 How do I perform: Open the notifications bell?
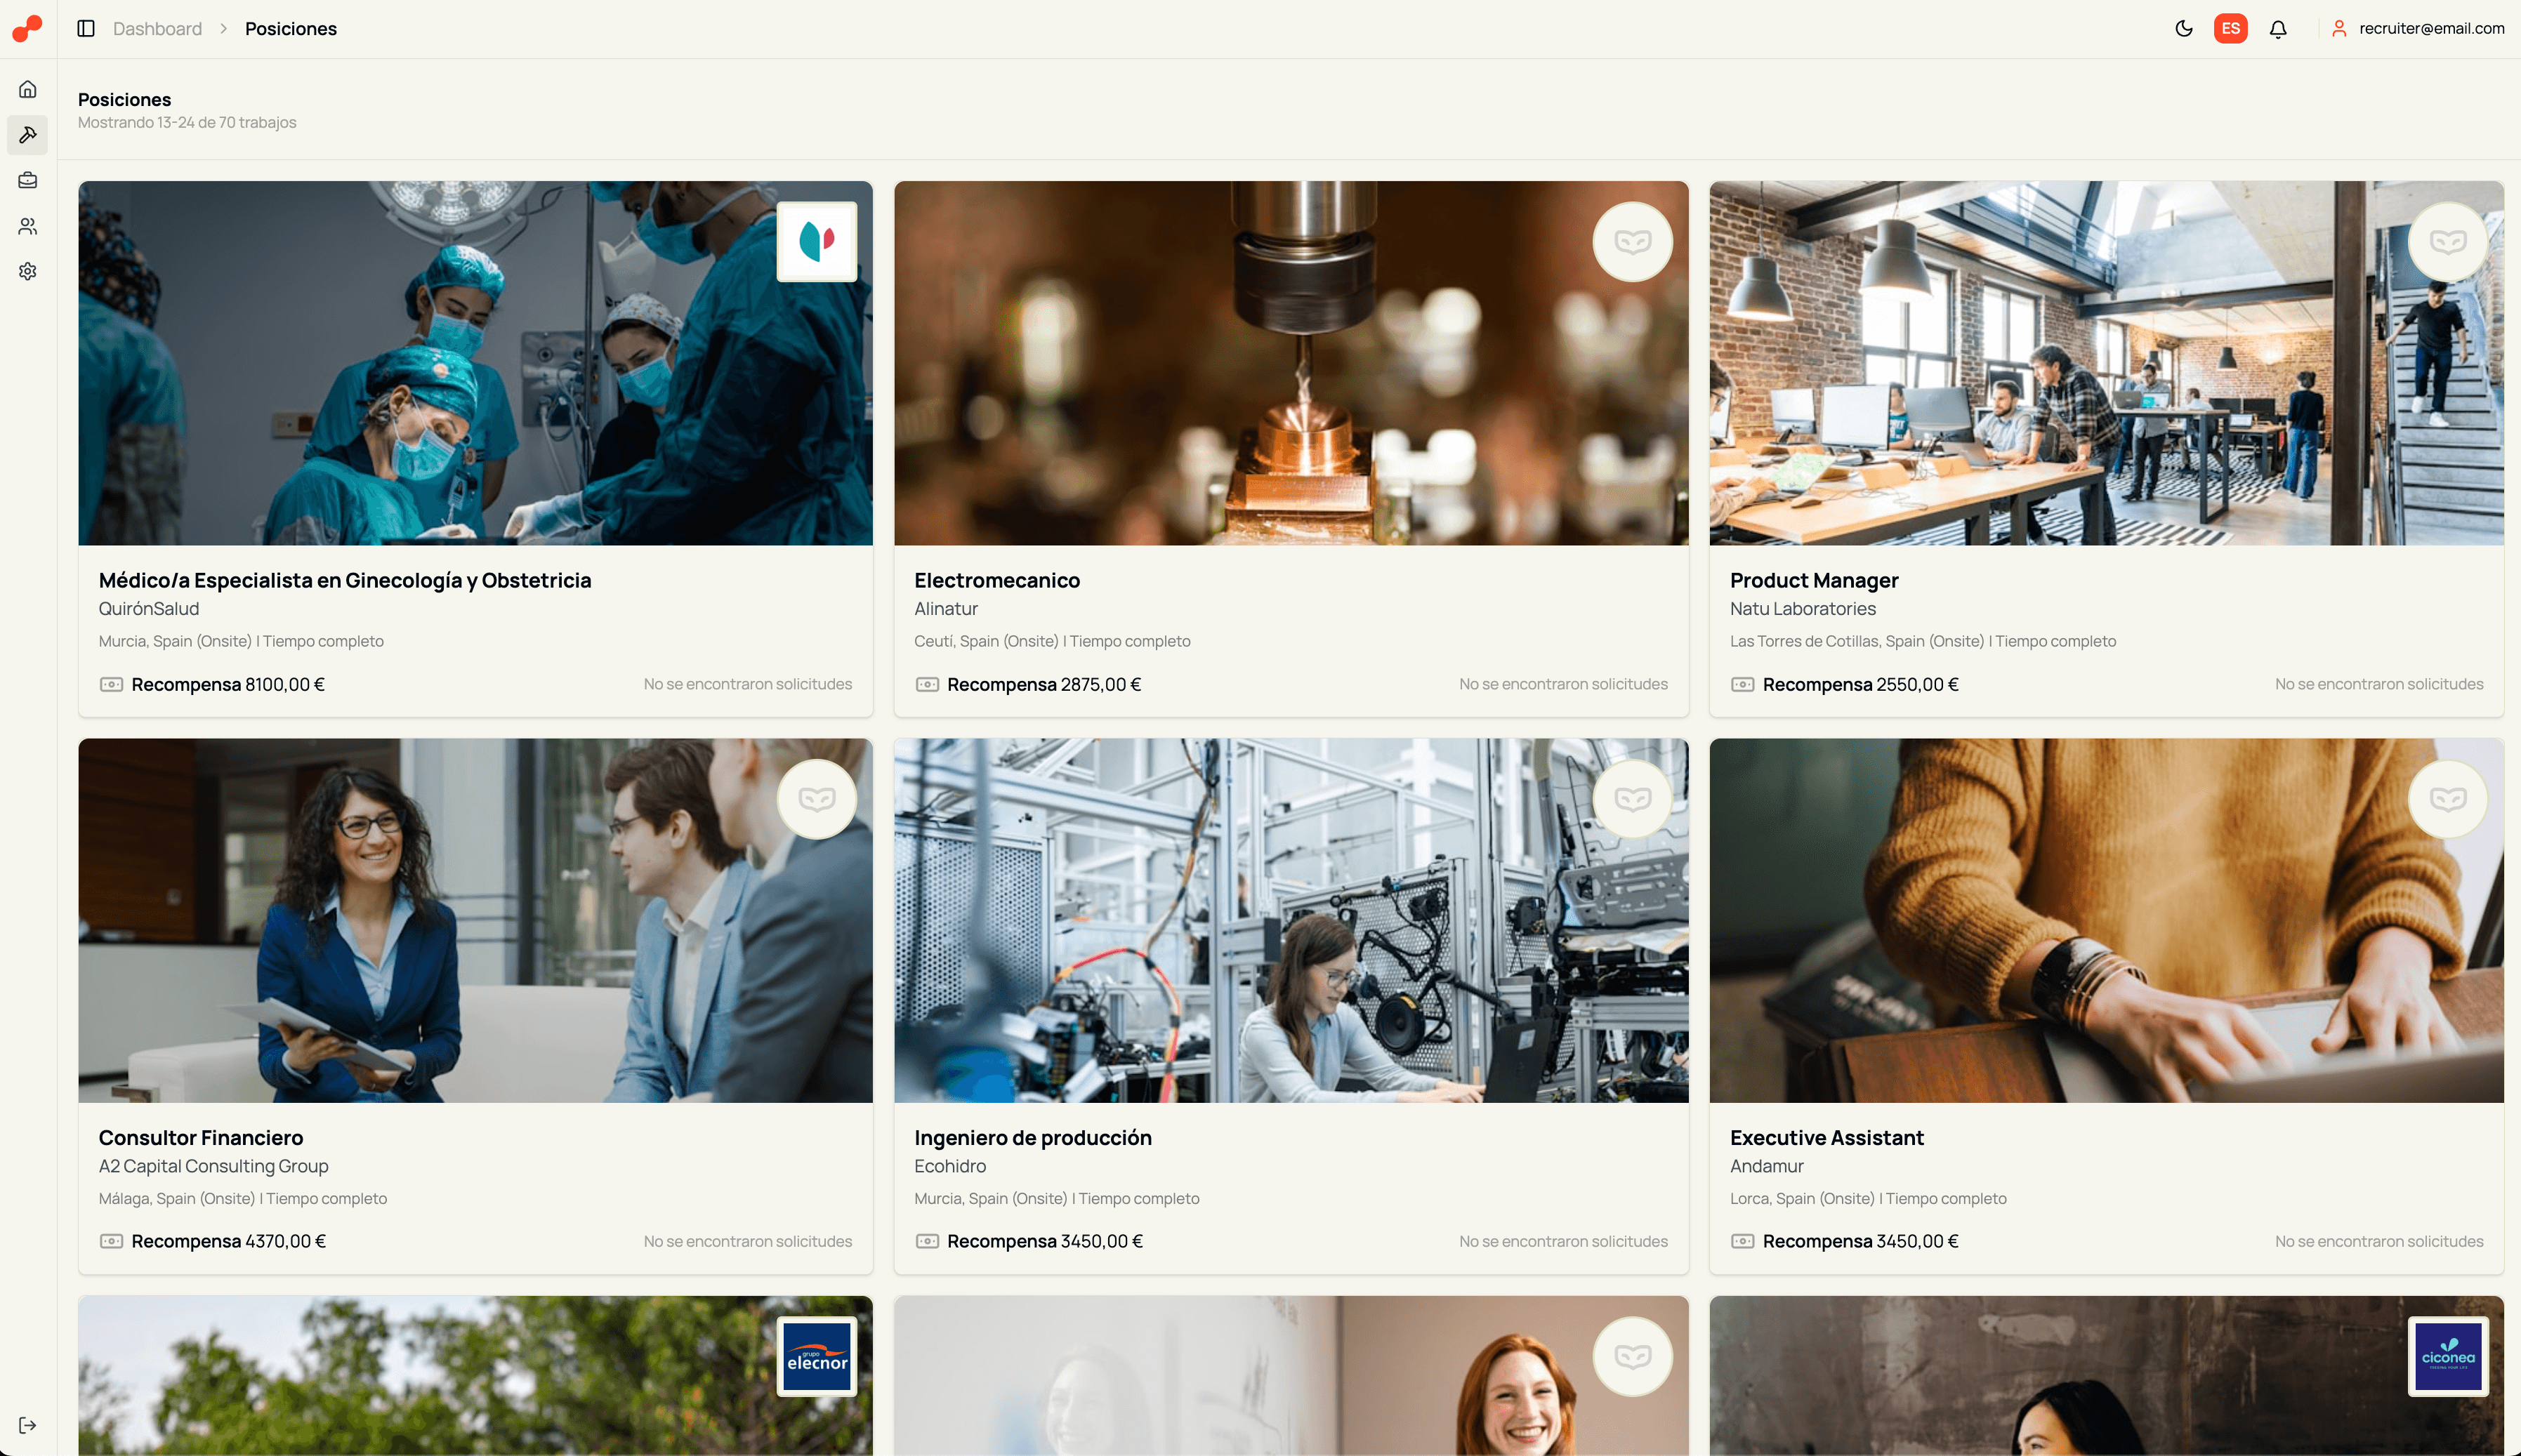[2277, 29]
